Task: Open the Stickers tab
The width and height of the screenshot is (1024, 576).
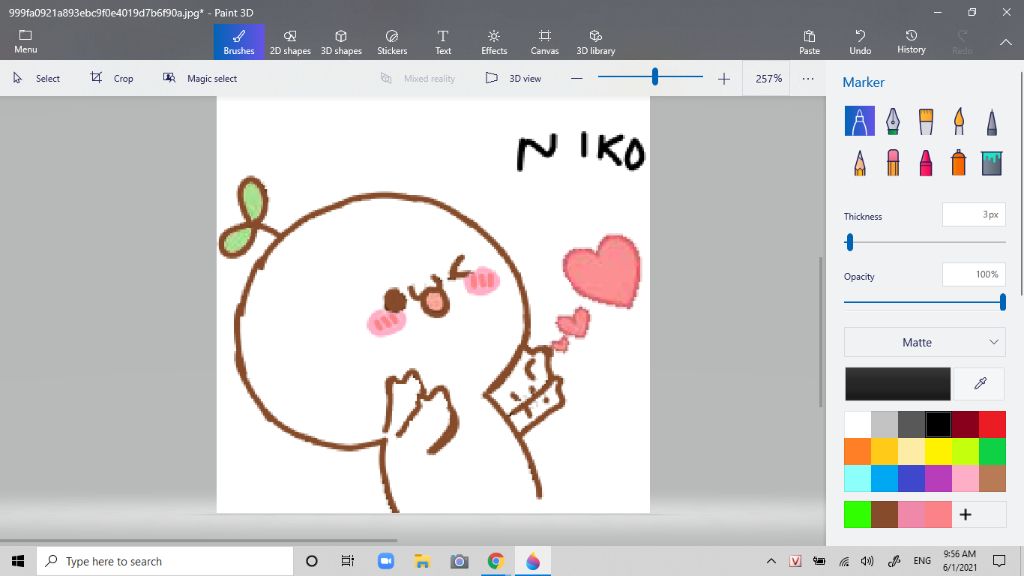Action: [392, 42]
